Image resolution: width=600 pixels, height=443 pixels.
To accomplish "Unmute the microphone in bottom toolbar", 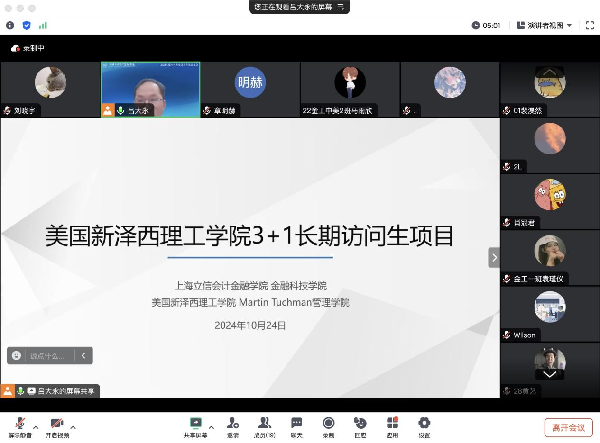I will (18, 424).
